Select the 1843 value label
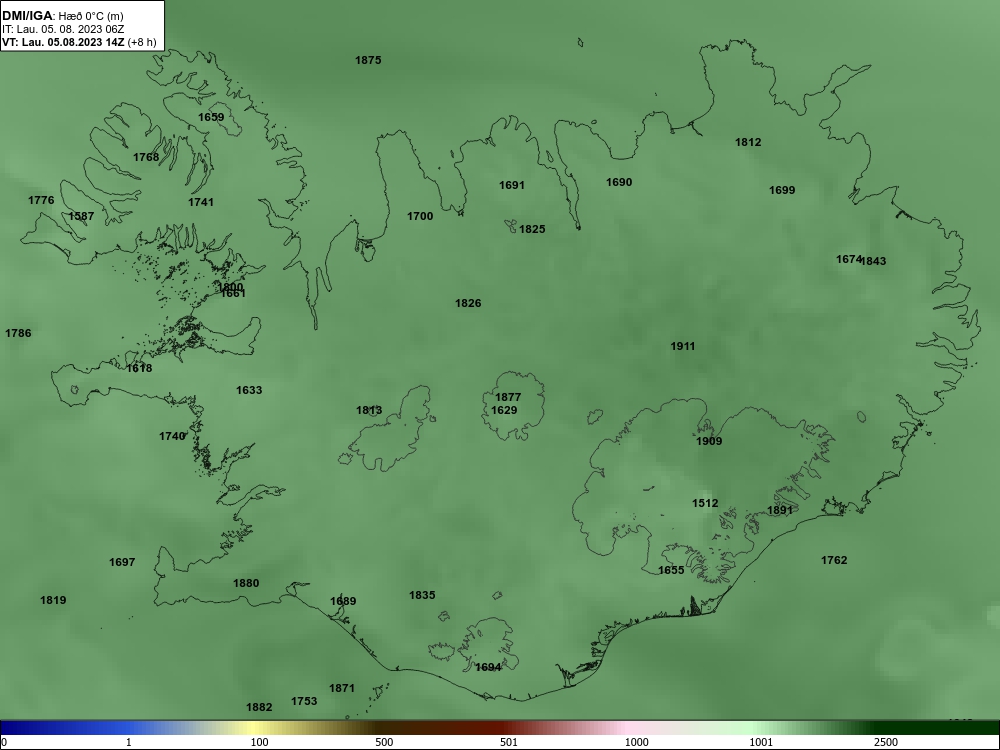Viewport: 1000px width, 750px height. 874,261
